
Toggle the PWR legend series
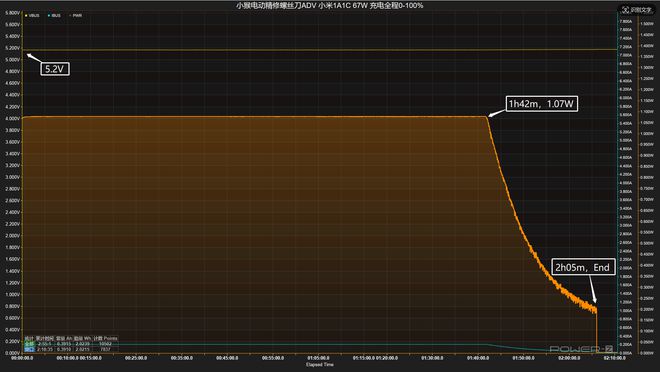click(x=75, y=16)
